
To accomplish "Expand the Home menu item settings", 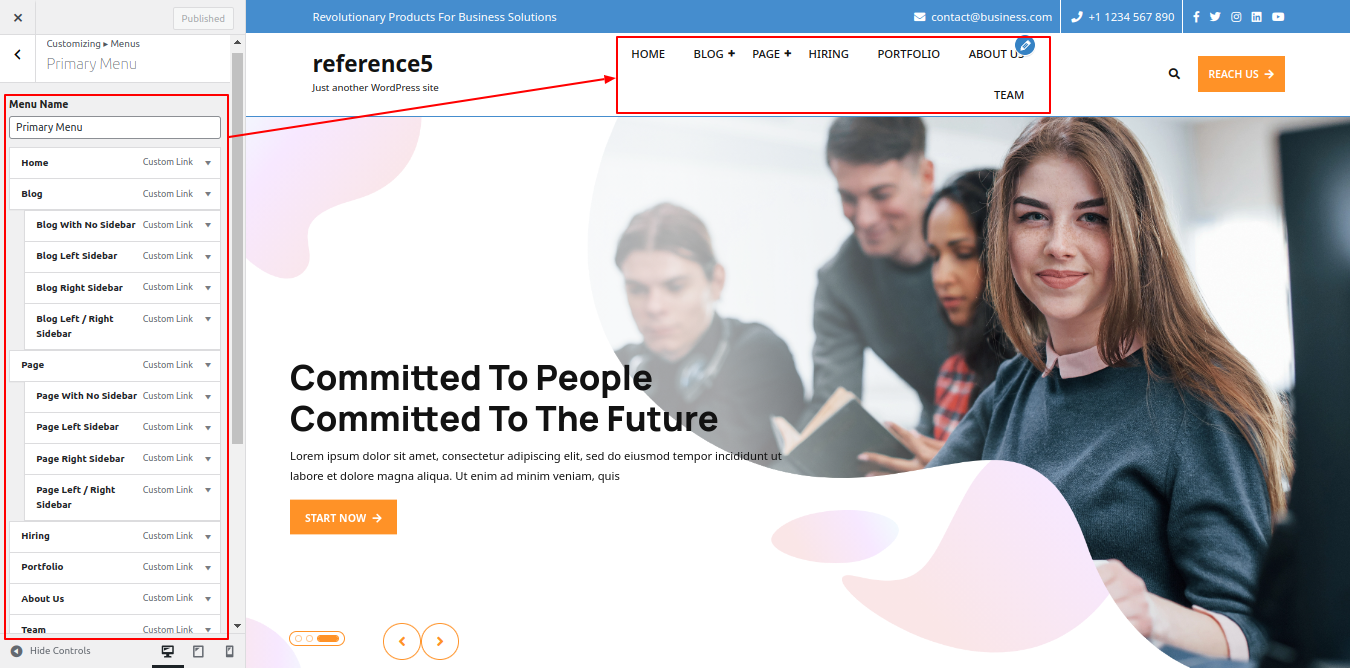I will [208, 163].
